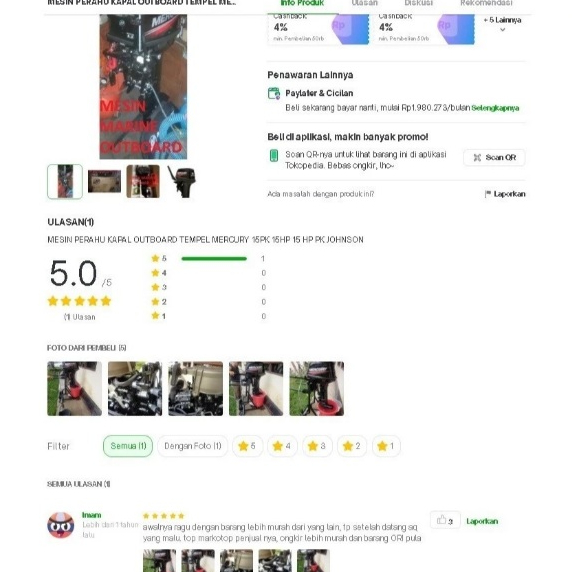This screenshot has height=572, width=572.
Task: Open the second buyer photo thumbnail
Action: (x=135, y=389)
